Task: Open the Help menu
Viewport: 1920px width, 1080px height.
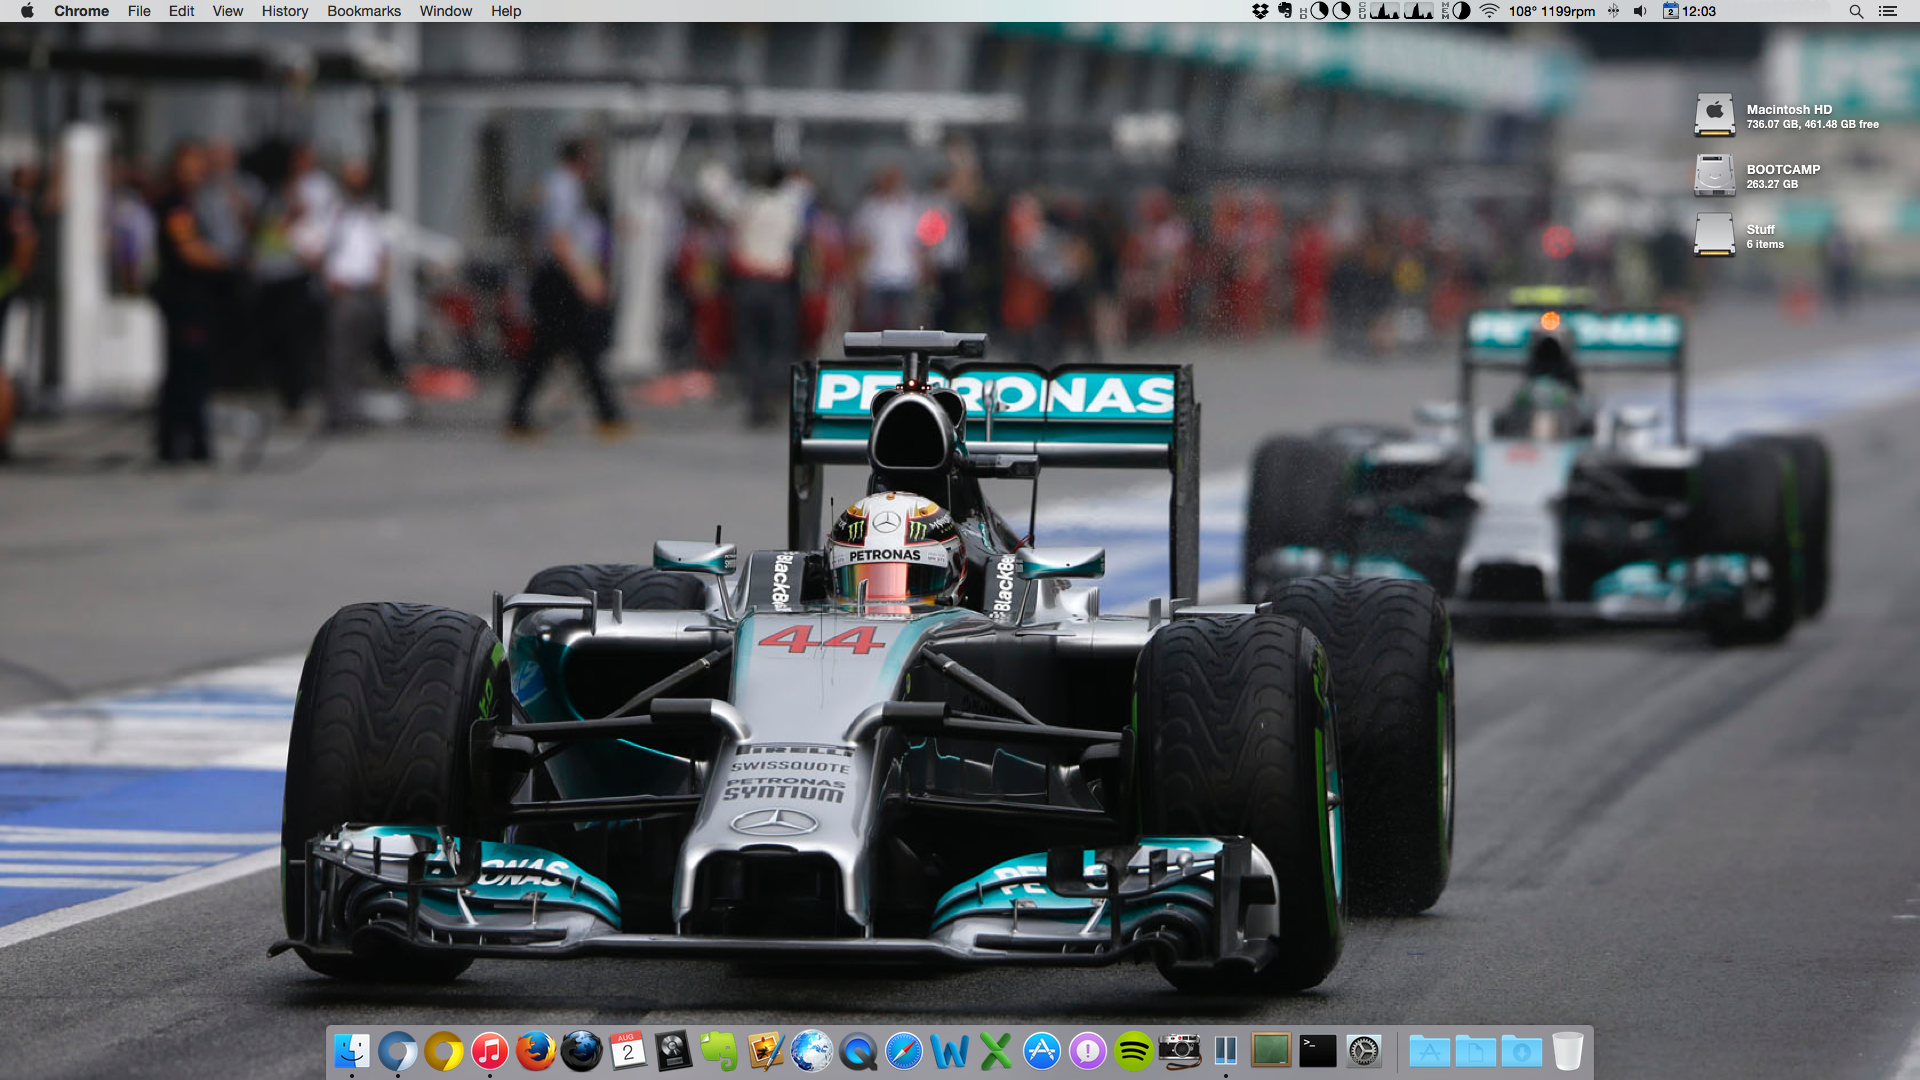Action: tap(506, 11)
